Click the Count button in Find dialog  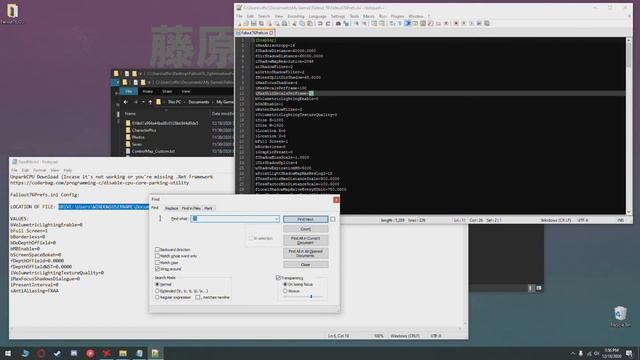(305, 229)
